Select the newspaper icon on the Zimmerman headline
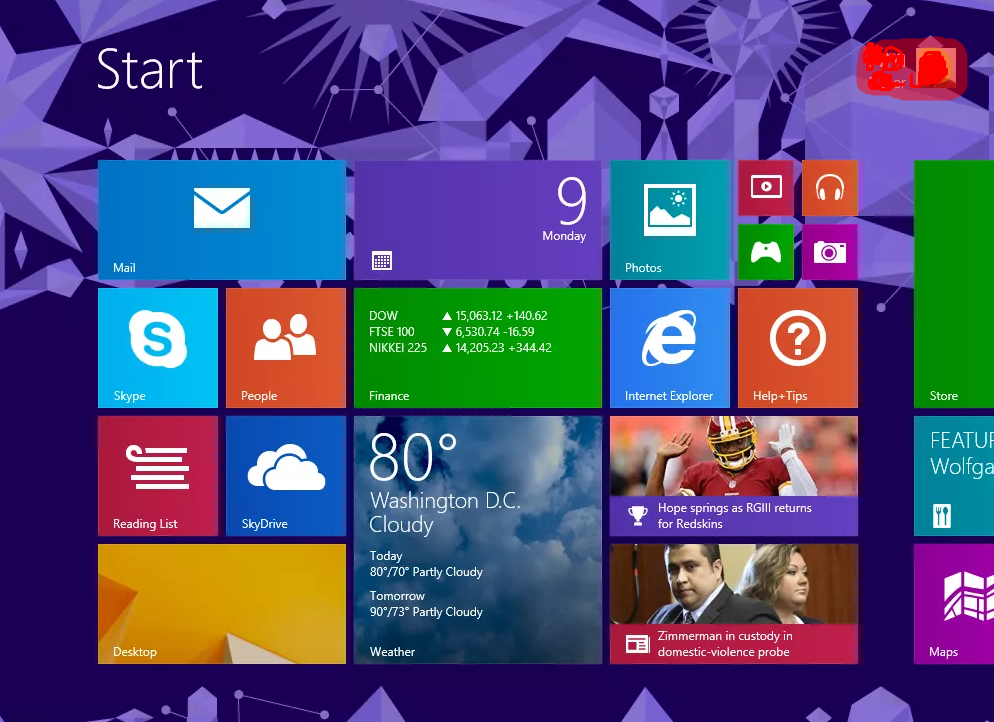Screen dimensions: 994x722 (x=638, y=644)
